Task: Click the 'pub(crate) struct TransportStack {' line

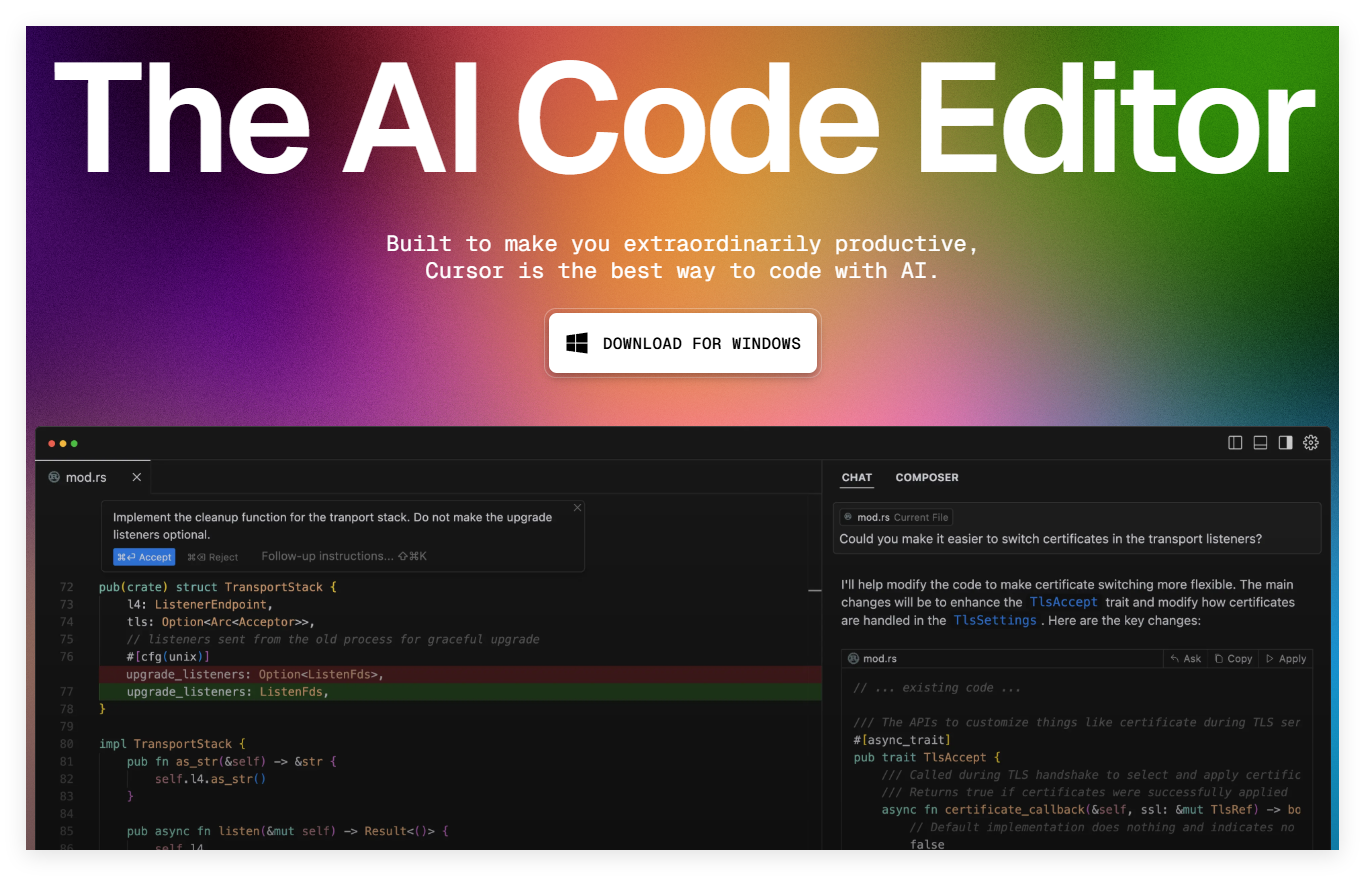Action: [218, 587]
